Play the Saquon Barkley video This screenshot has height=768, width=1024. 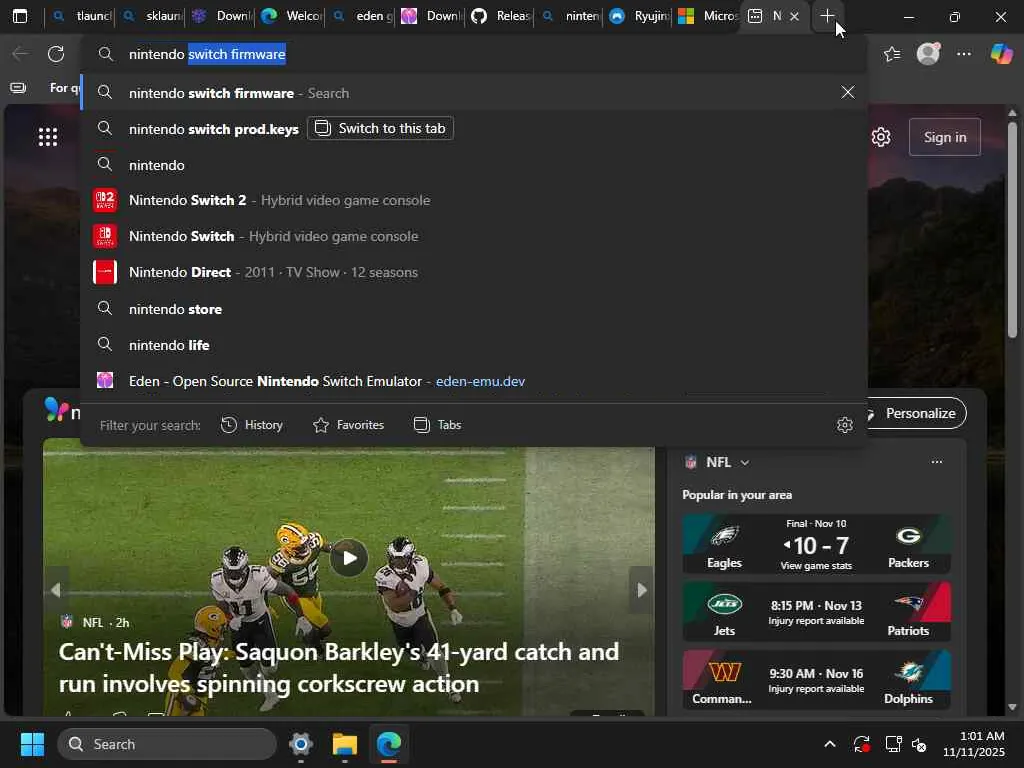point(349,558)
